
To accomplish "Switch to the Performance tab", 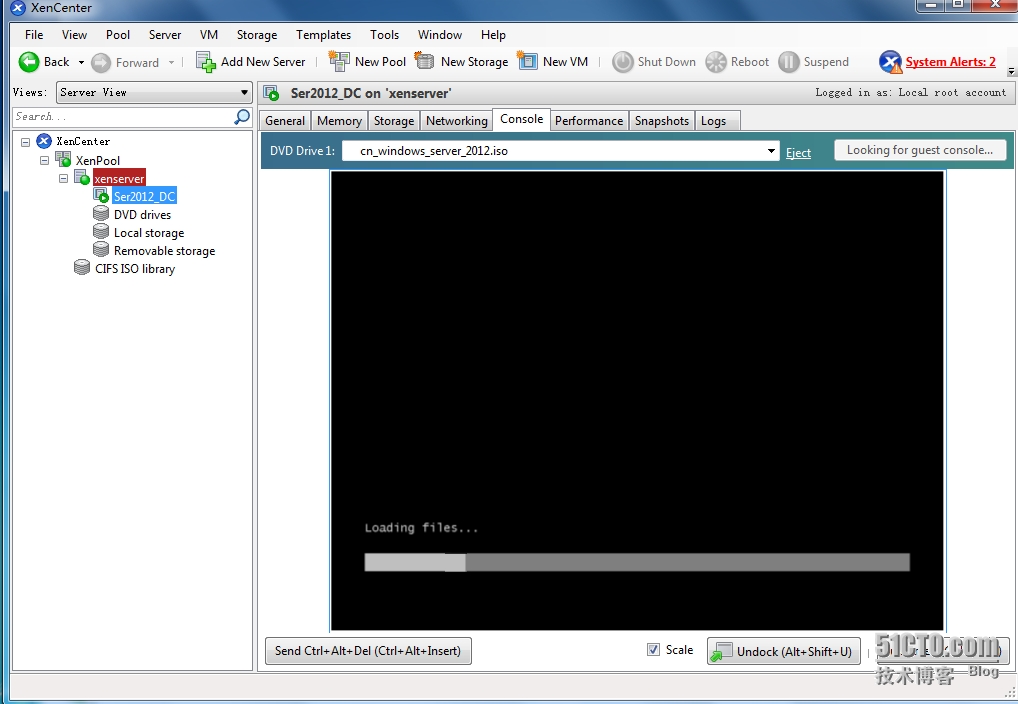I will [x=589, y=121].
